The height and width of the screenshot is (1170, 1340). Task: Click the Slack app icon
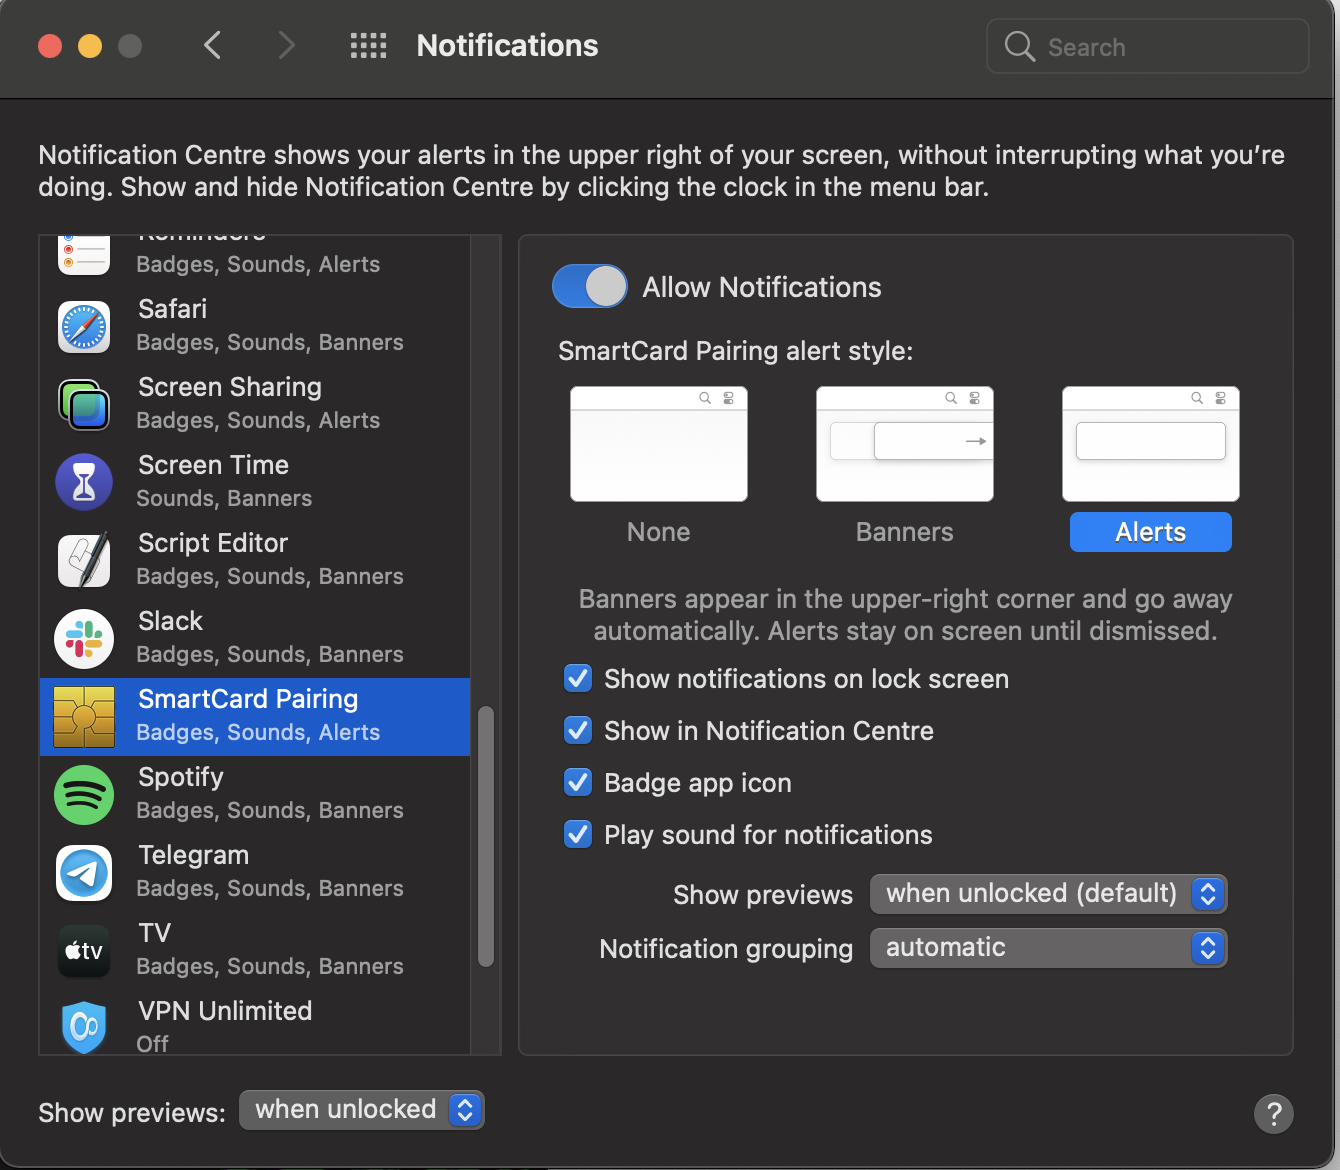tap(84, 639)
